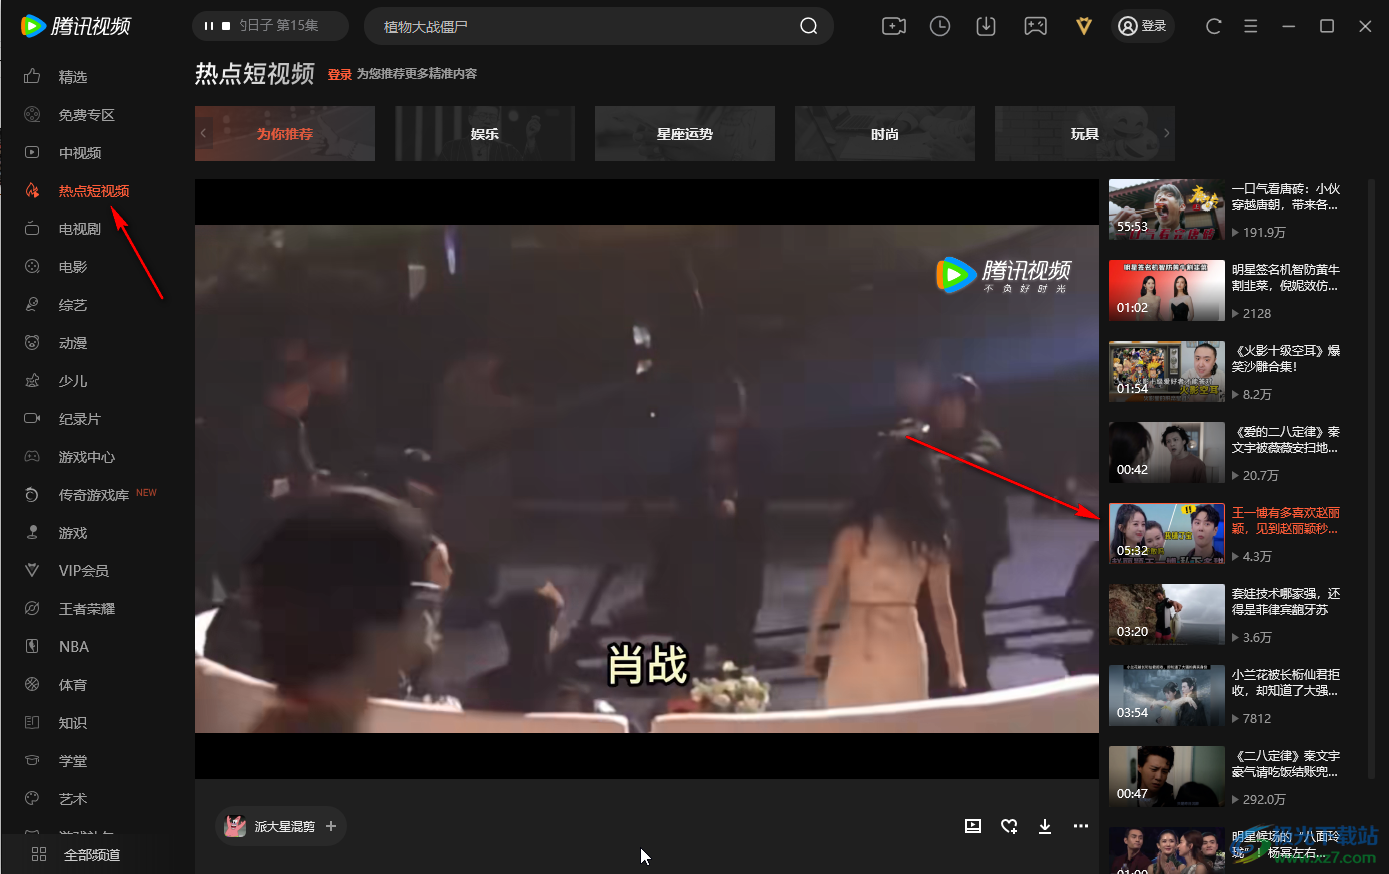Play the 明星签名机智防黄牛 video thumbnail

point(1167,291)
